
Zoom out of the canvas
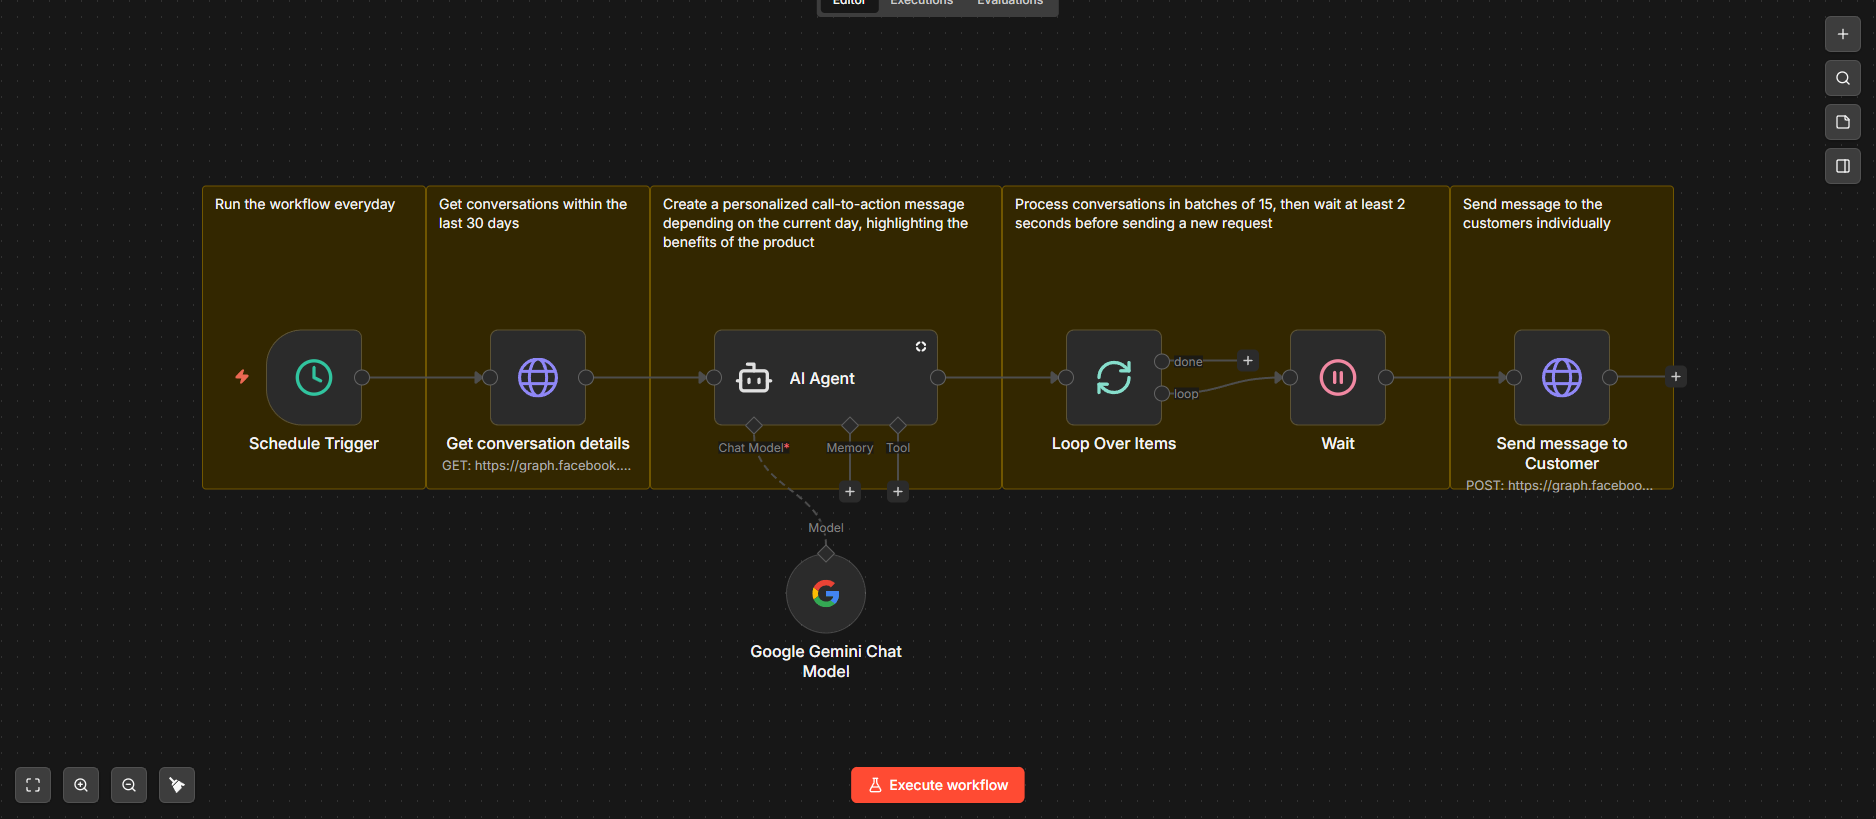(129, 785)
